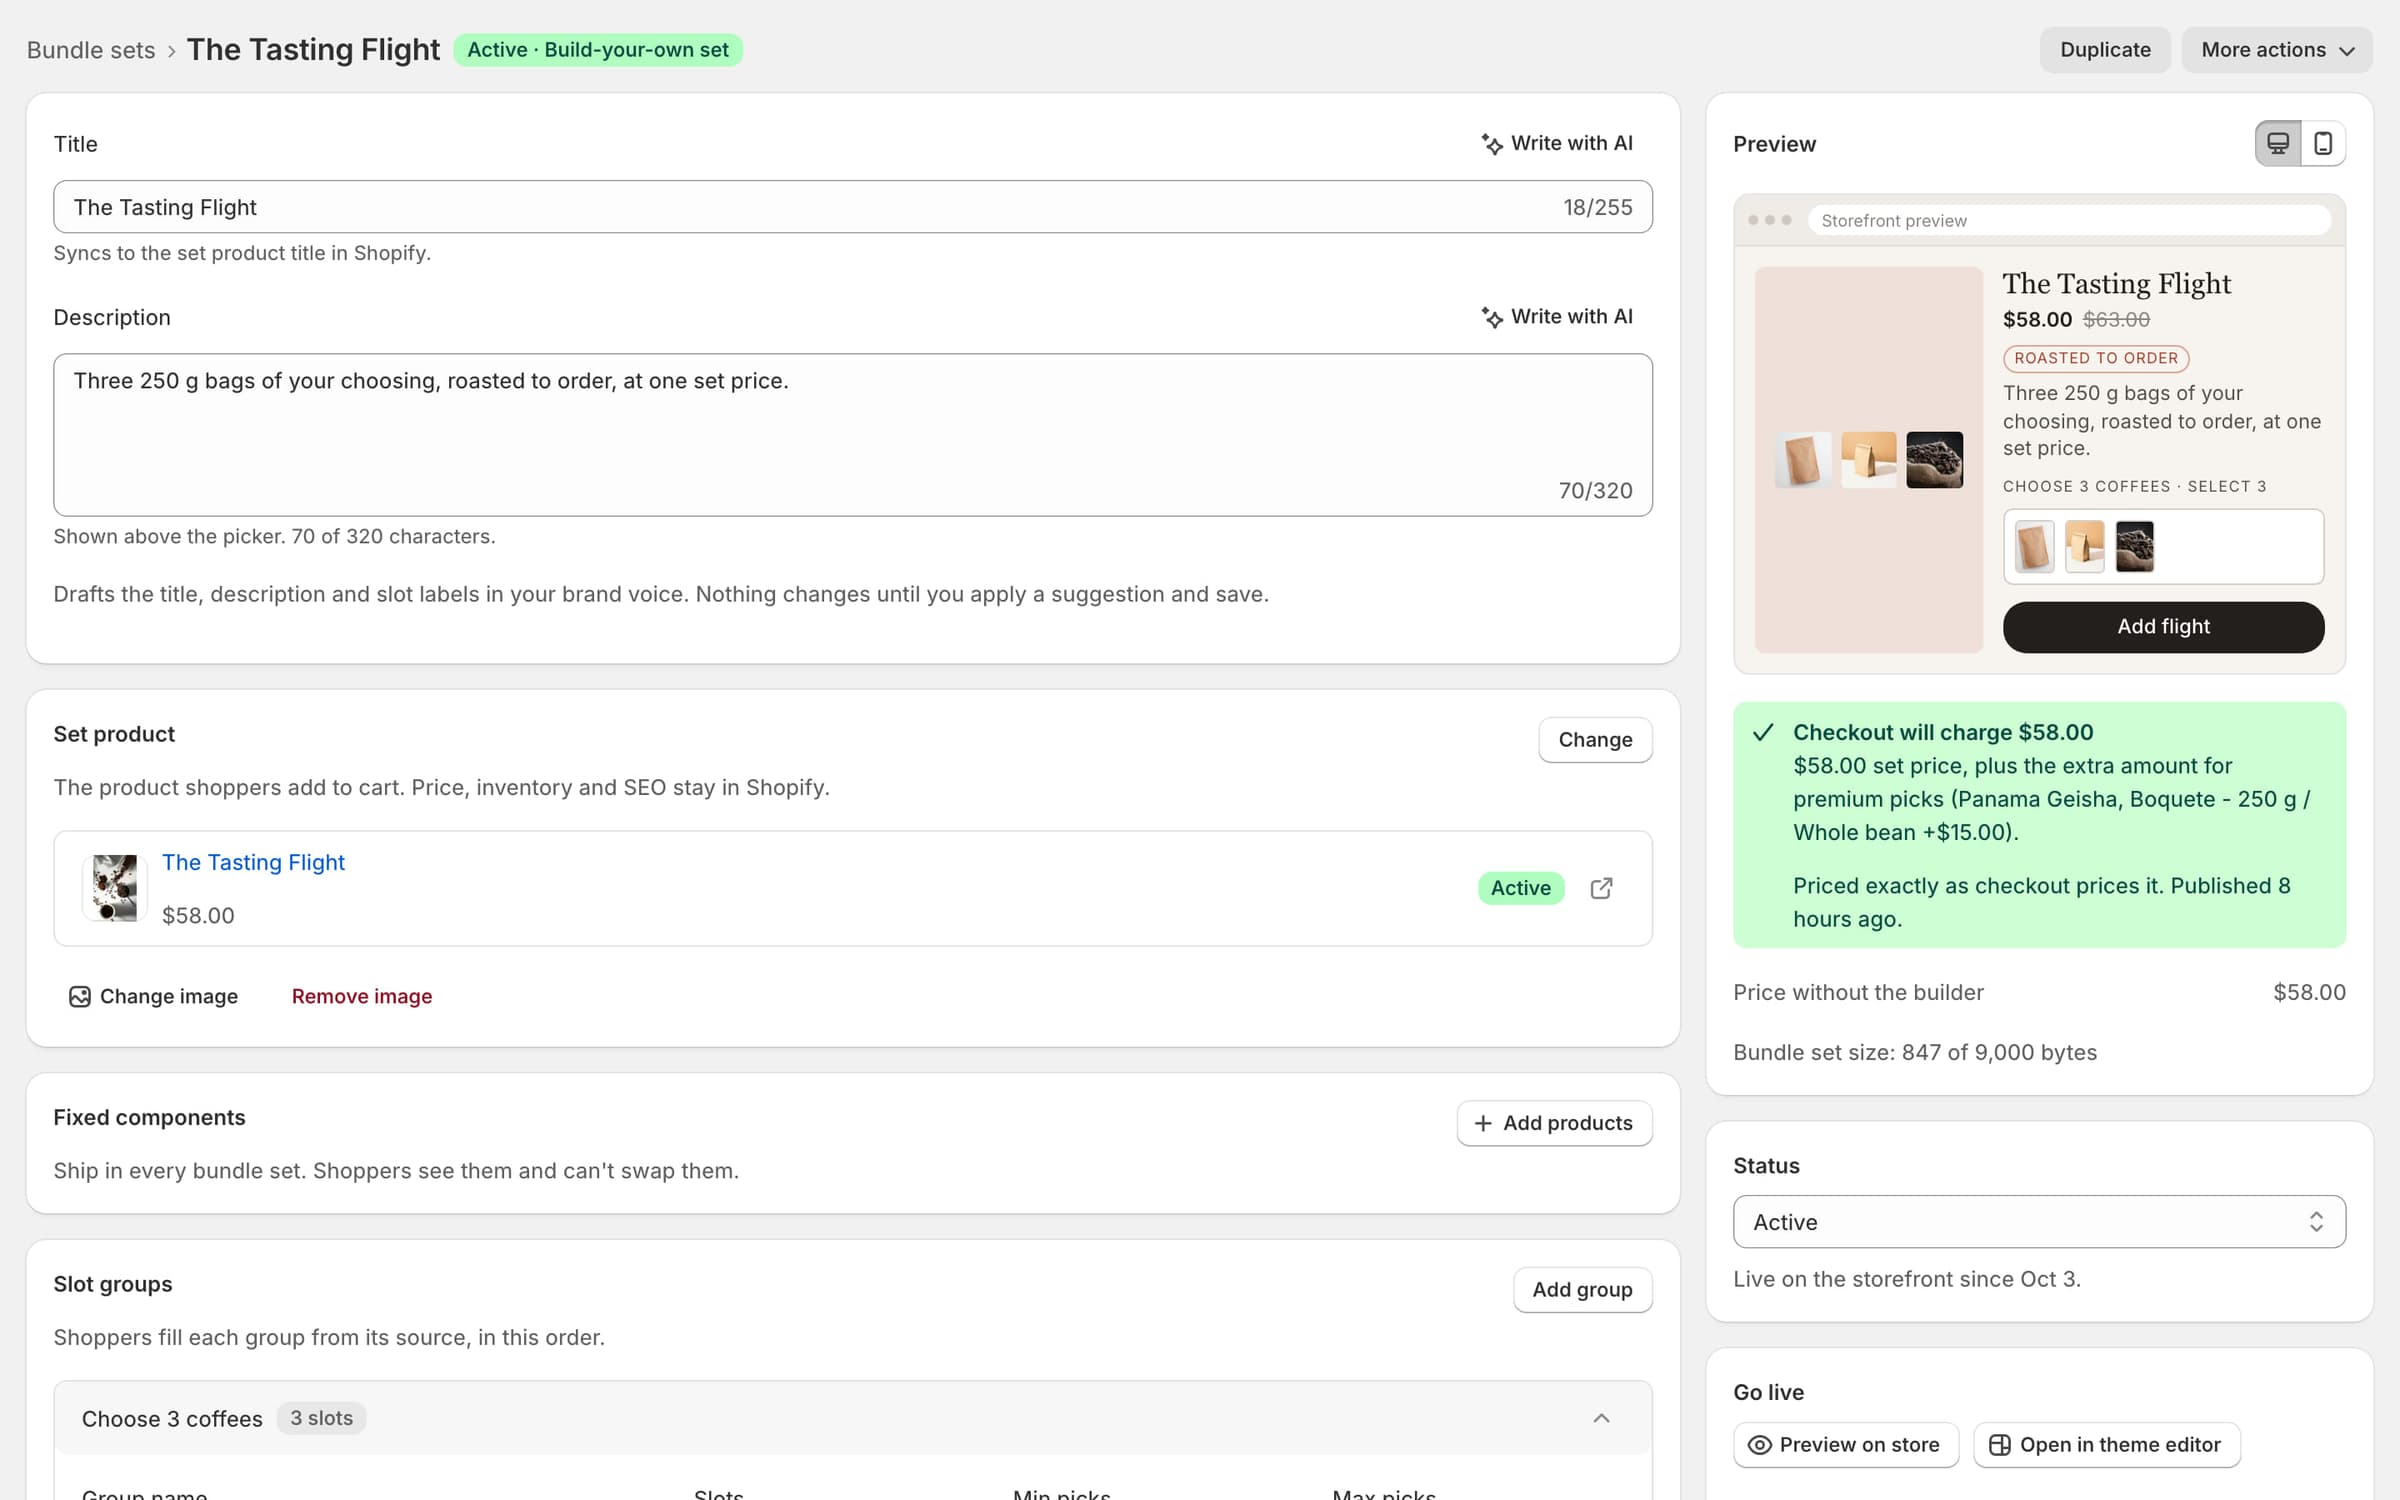Click Write with AI beside Title
Screen dimensions: 2400x1500
(x=1556, y=143)
